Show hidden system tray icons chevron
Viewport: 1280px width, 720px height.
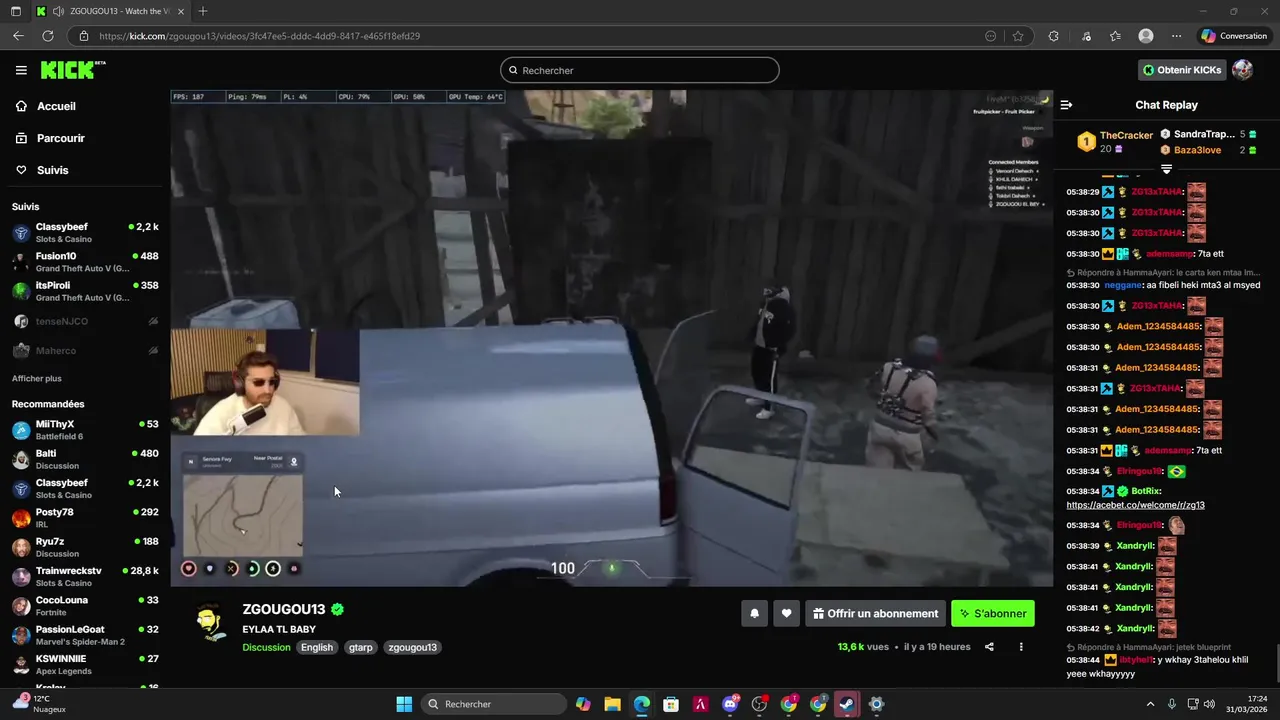1150,704
